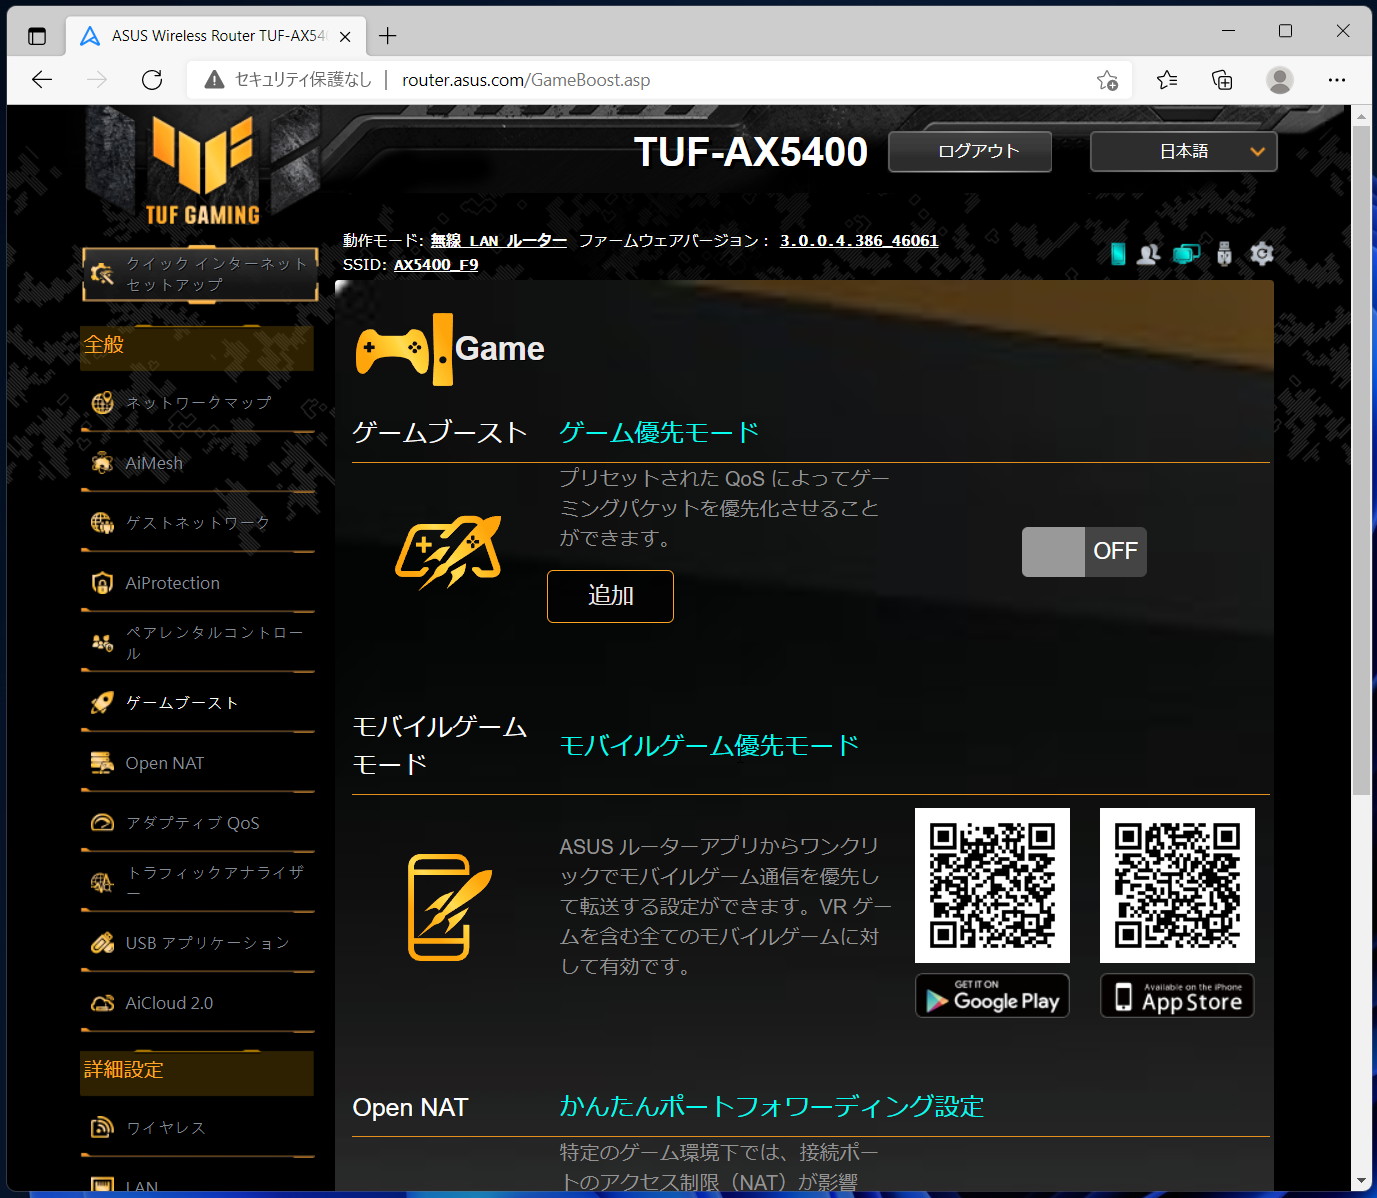This screenshot has width=1377, height=1198.
Task: Click the SSID AX5400_F9 link
Action: tap(436, 265)
